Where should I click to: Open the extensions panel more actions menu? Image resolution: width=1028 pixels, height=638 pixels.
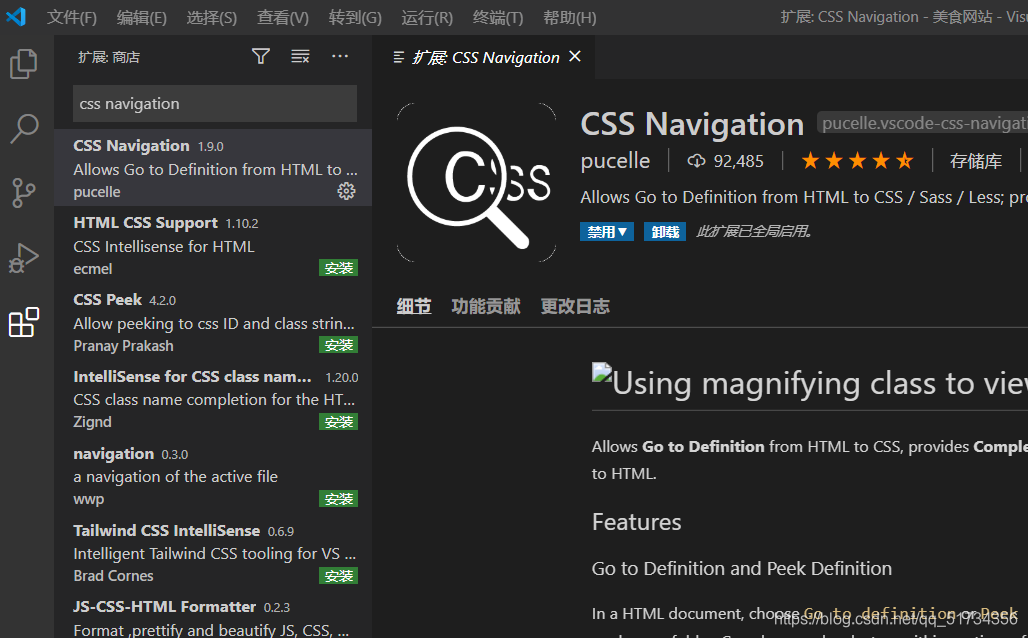pyautogui.click(x=340, y=56)
